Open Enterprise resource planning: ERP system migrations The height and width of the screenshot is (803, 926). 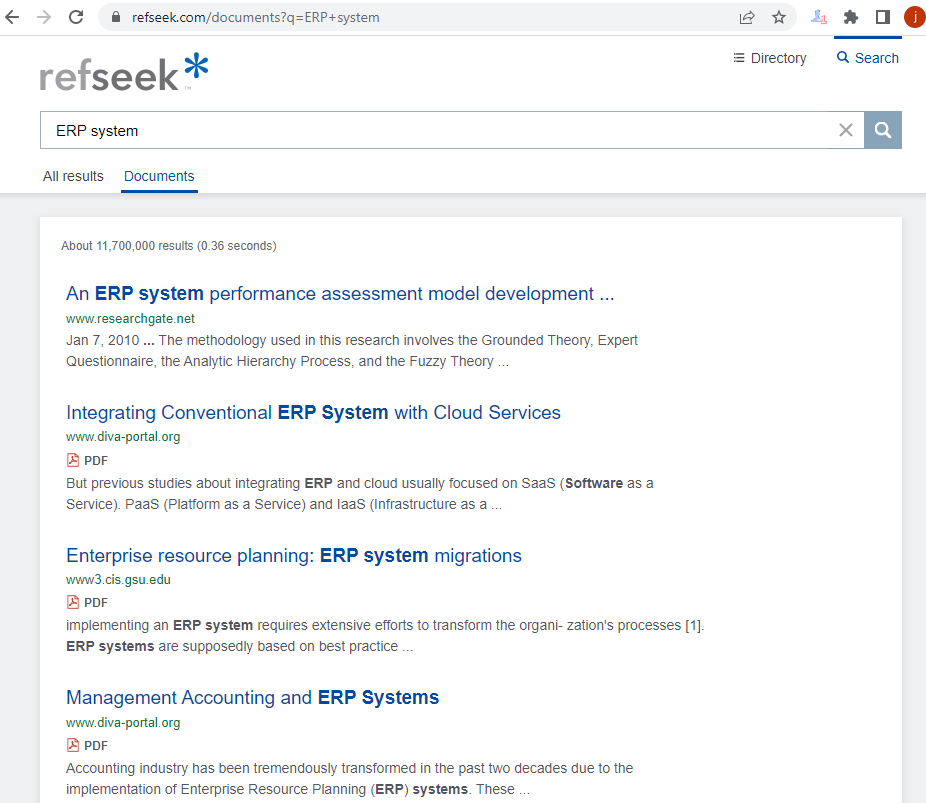[294, 556]
